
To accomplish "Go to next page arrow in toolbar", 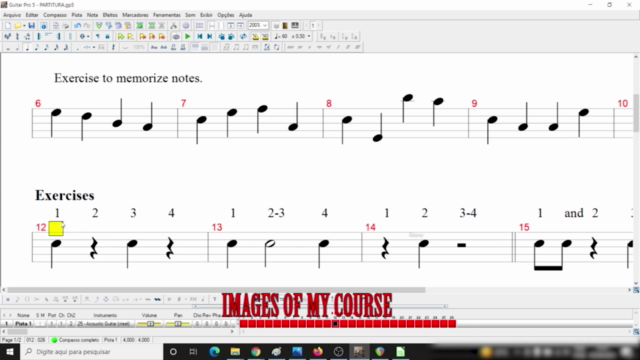I will point(319,25).
